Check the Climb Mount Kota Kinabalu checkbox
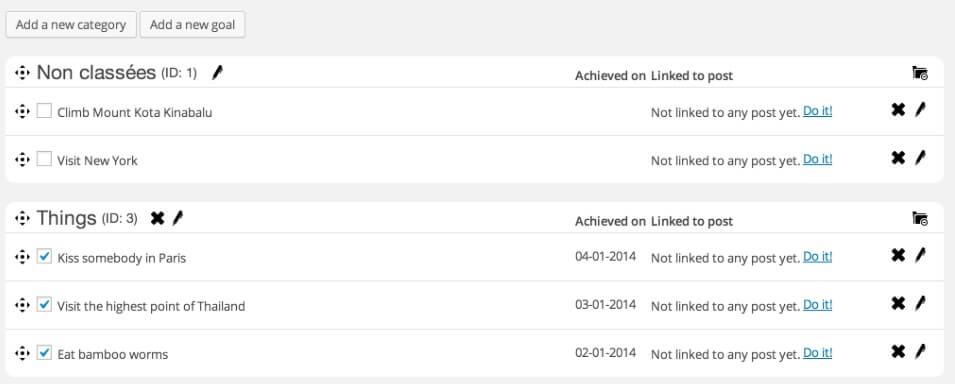This screenshot has height=384, width=955. click(x=44, y=111)
